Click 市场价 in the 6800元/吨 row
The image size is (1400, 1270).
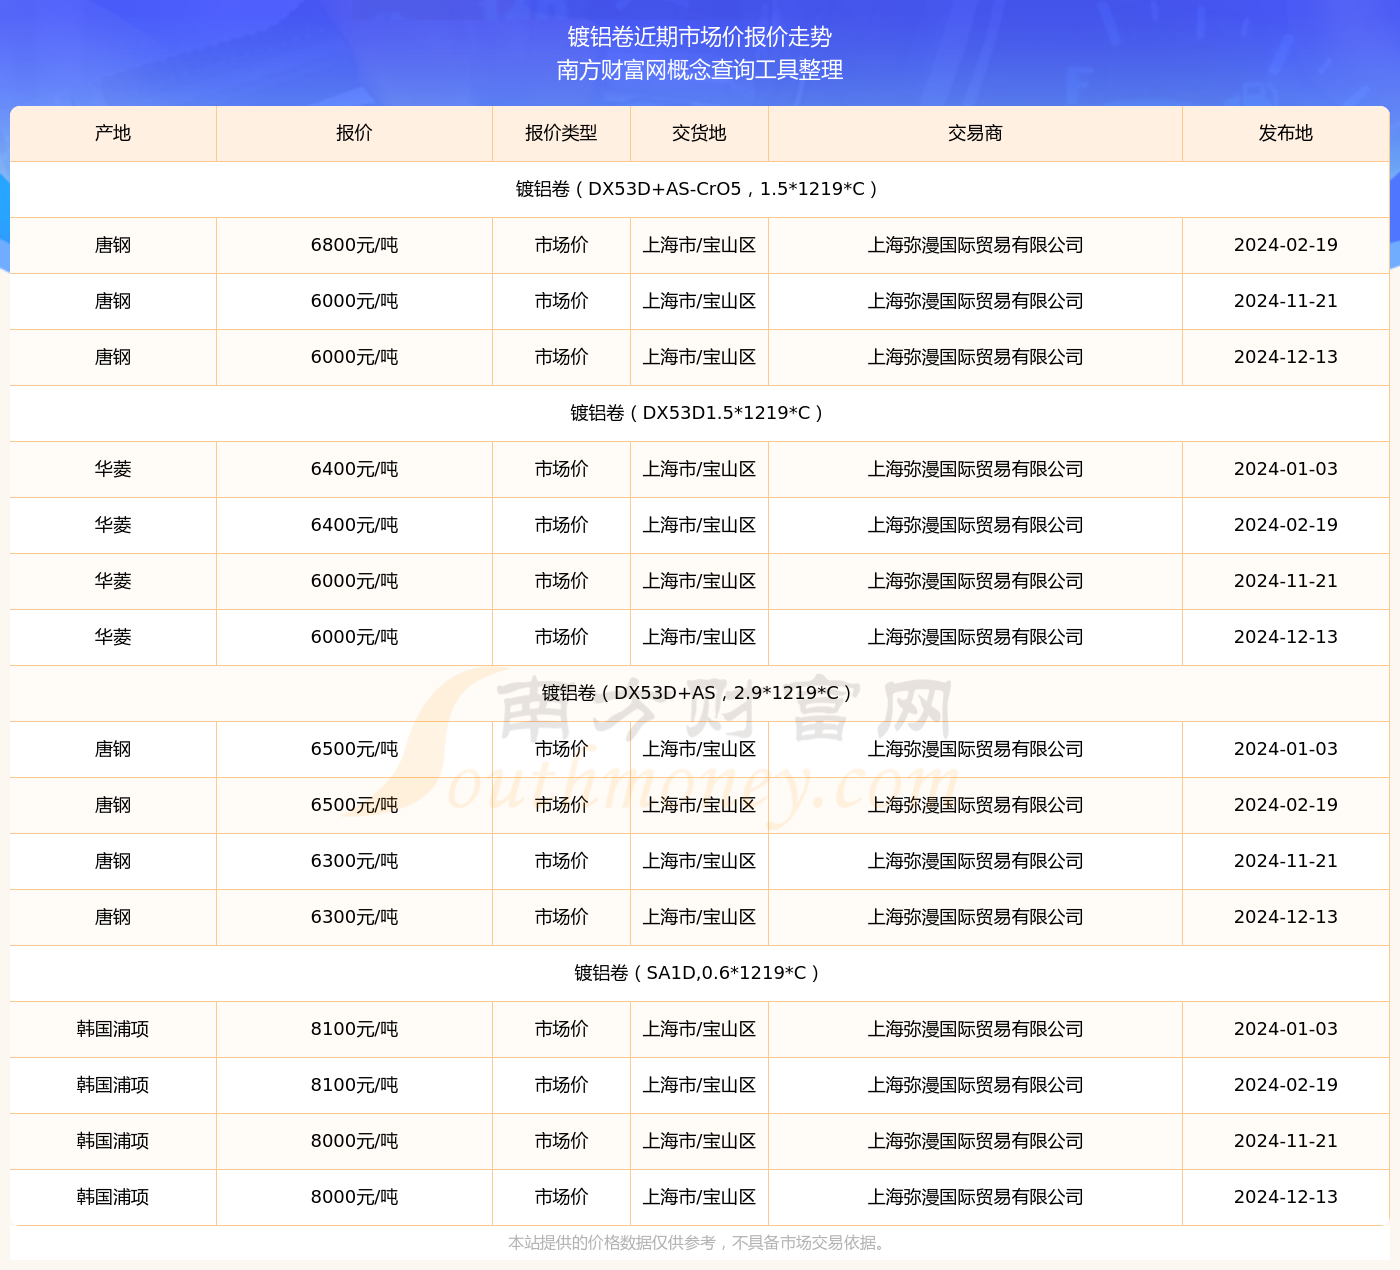coord(561,245)
